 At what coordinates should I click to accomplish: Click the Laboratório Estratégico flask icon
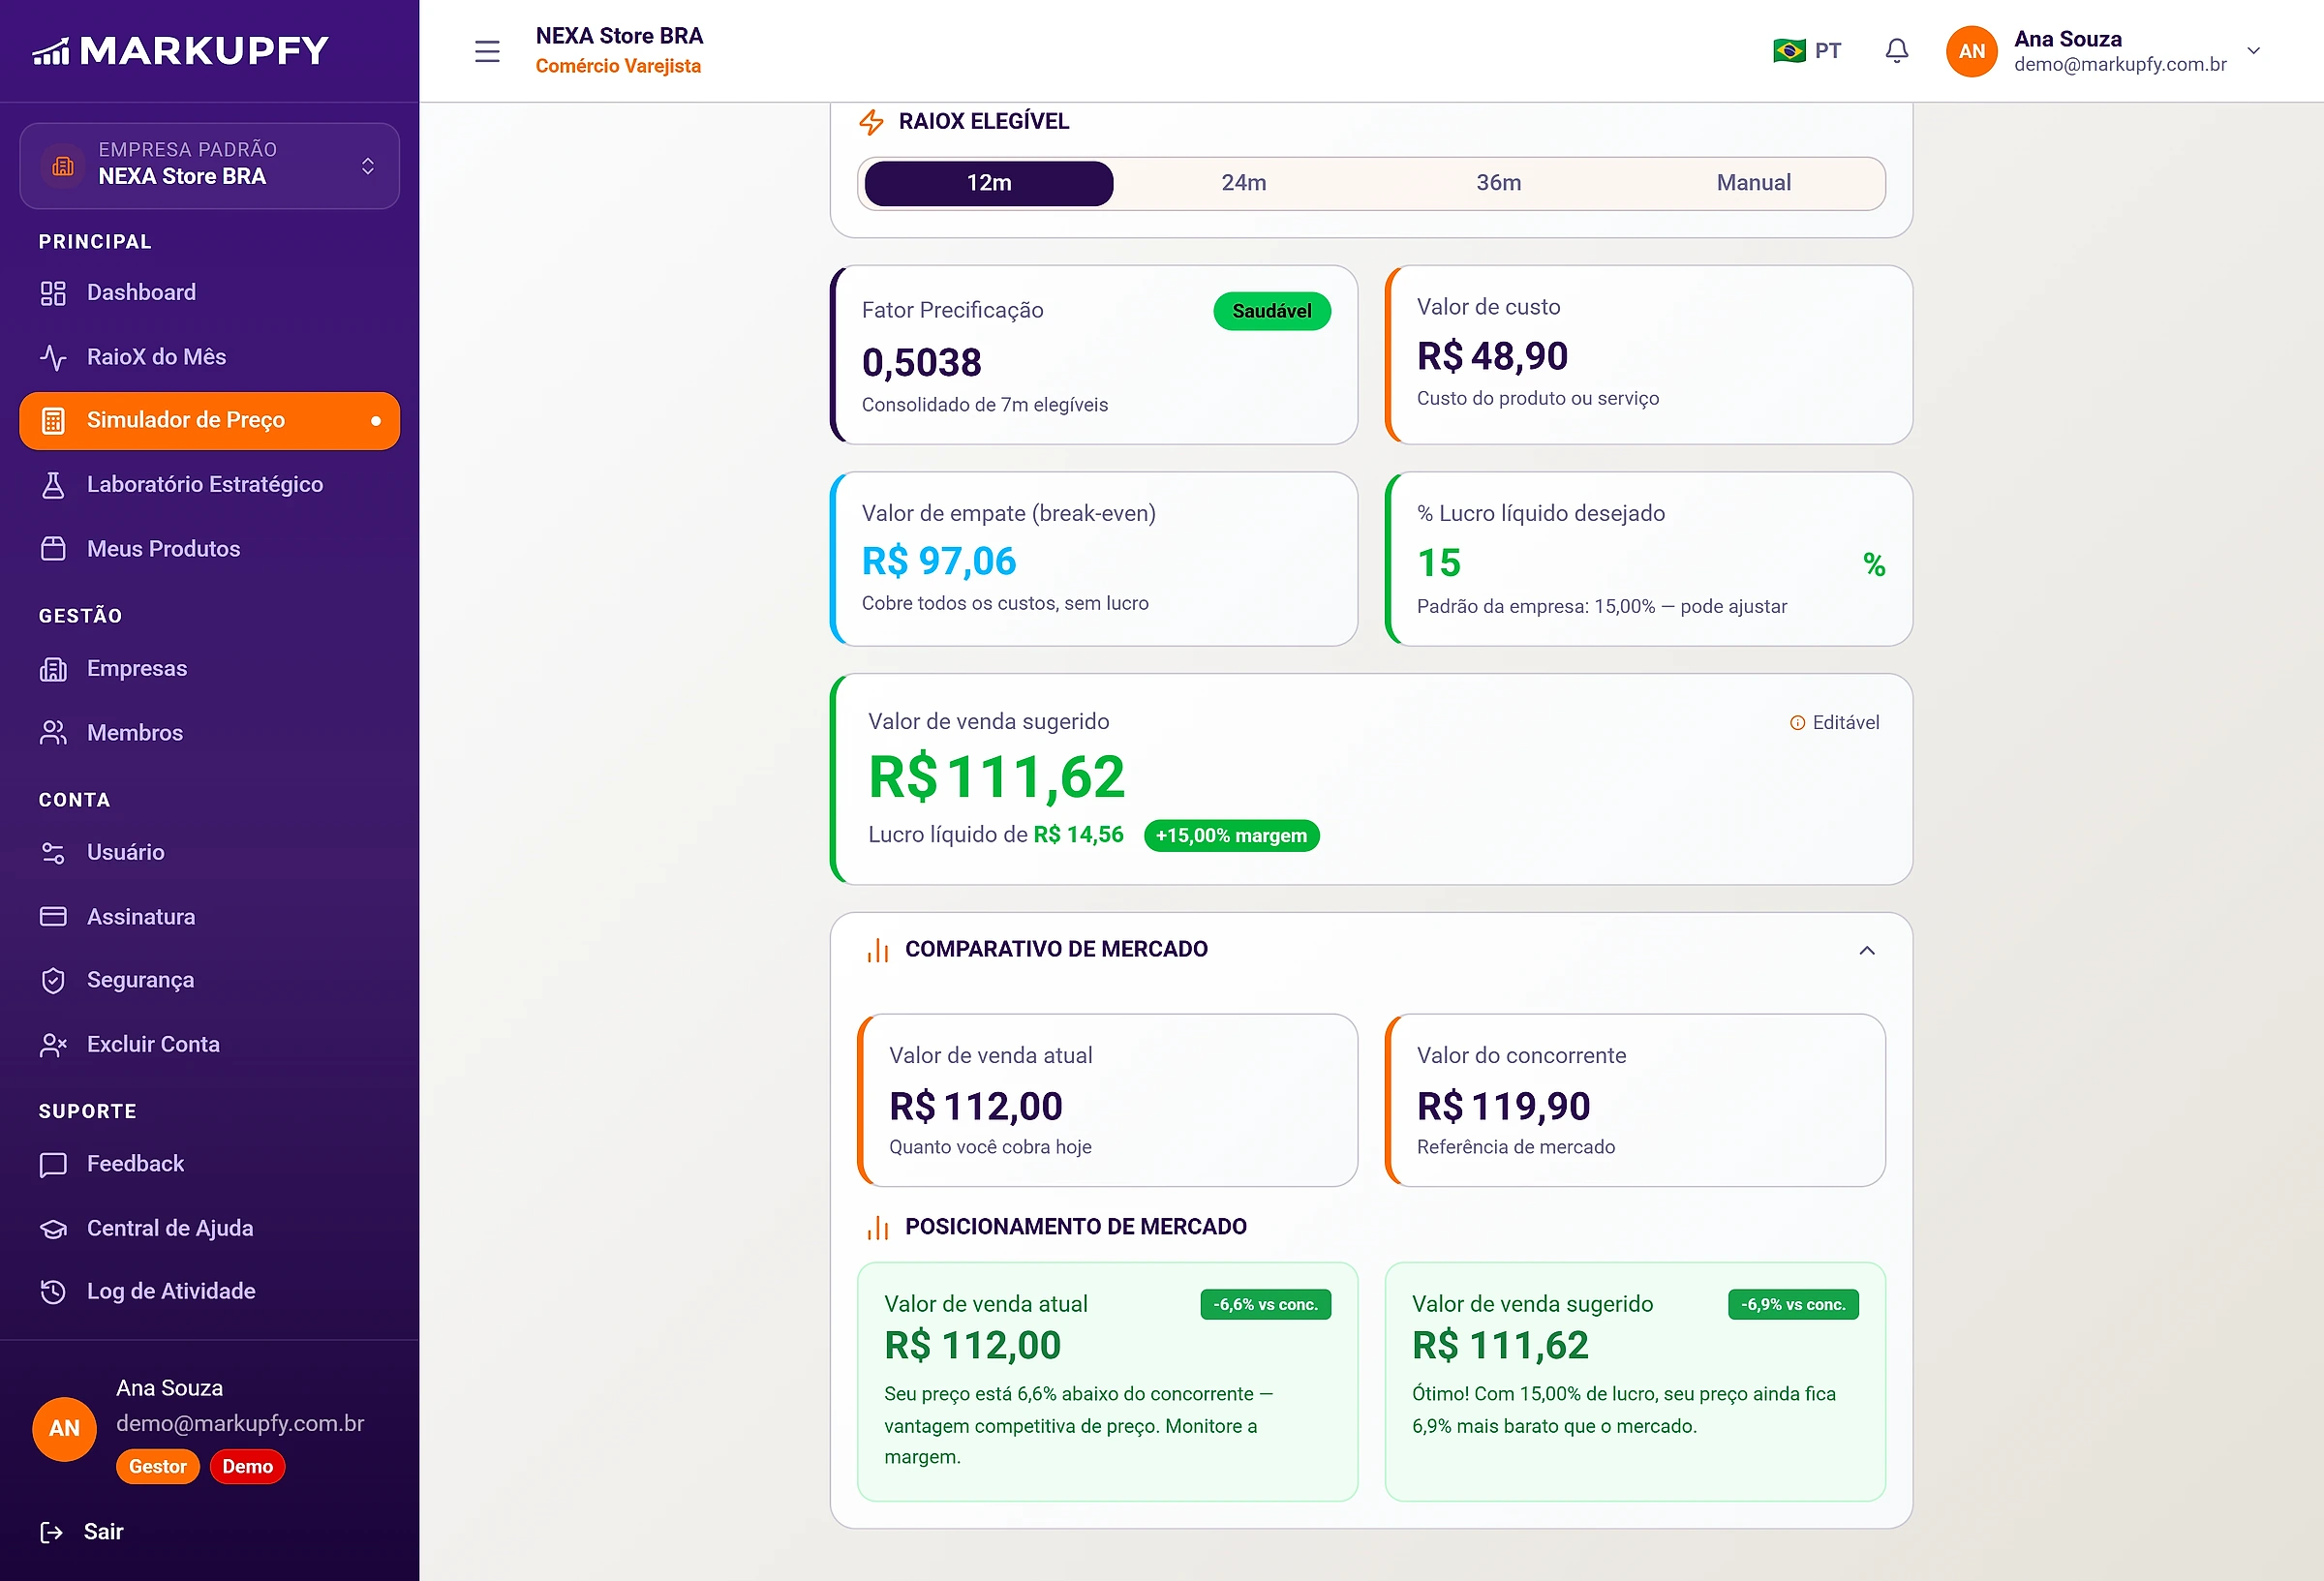tap(53, 485)
